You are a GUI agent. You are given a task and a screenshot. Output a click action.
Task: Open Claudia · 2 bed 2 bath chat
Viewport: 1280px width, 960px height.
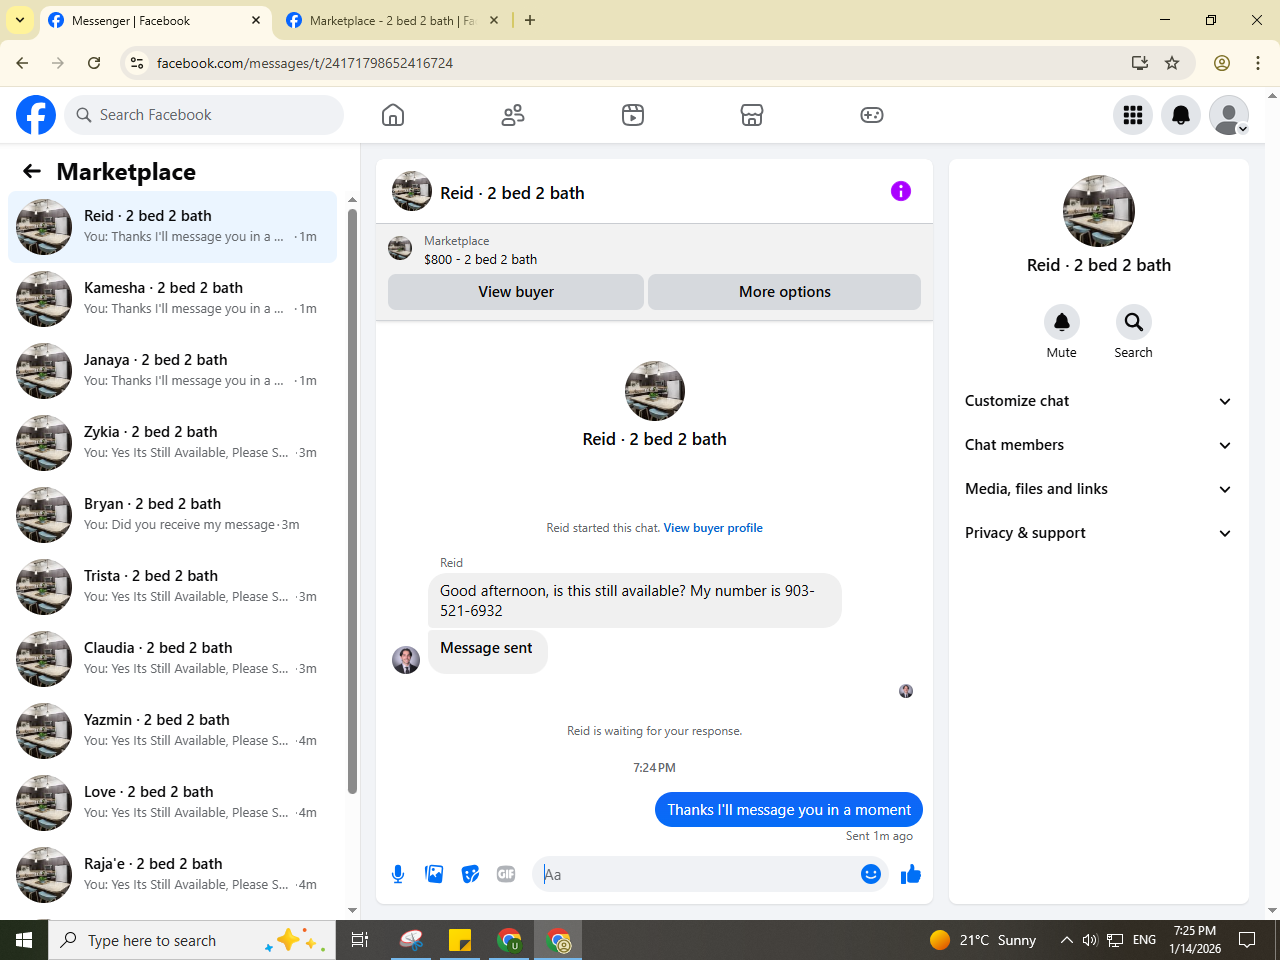173,659
